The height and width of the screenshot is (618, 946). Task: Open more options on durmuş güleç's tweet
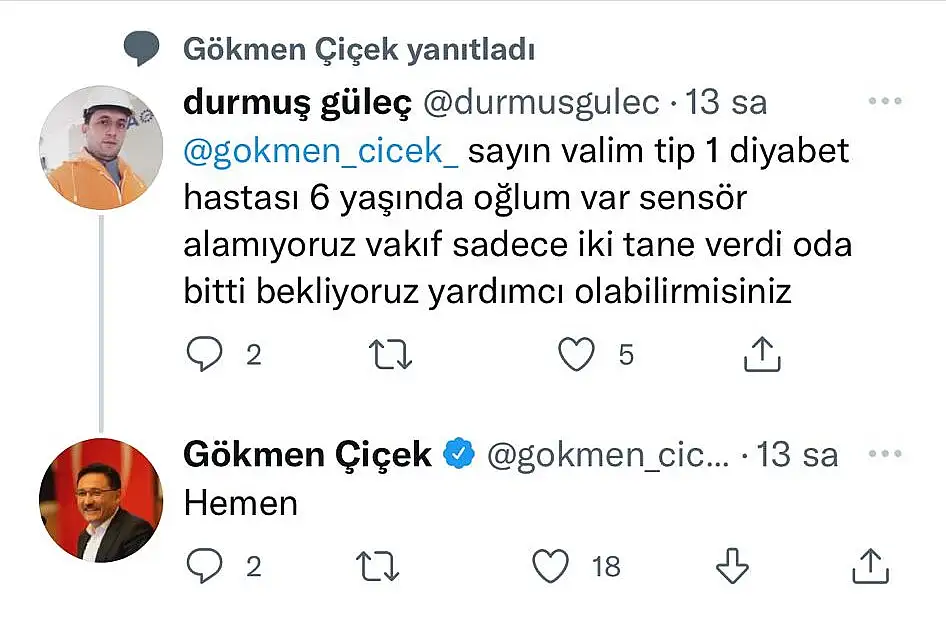[x=885, y=102]
